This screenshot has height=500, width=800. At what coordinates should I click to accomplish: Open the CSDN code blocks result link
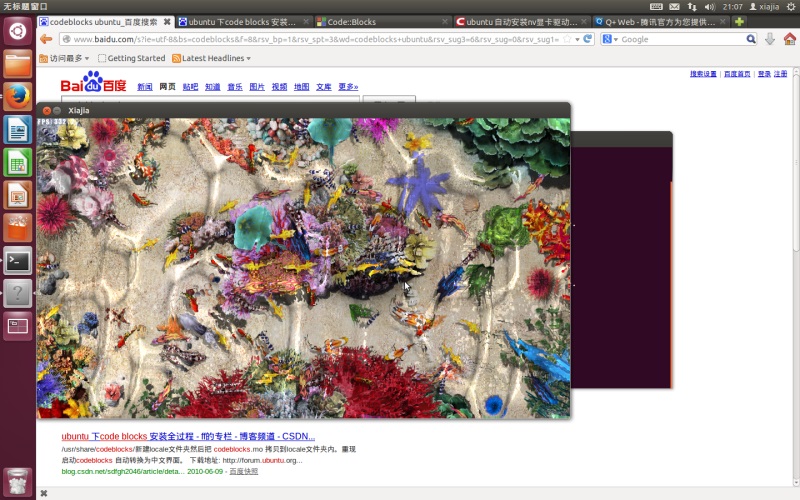coord(188,436)
